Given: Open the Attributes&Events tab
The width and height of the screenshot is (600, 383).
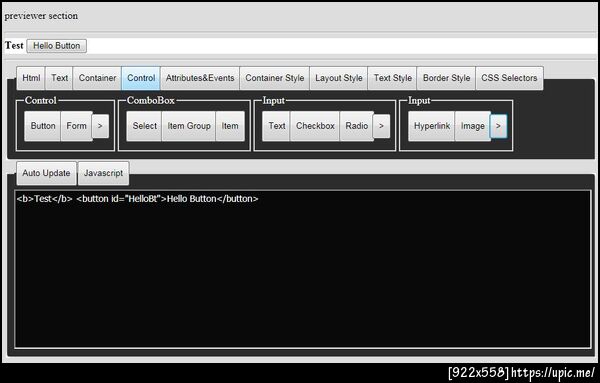Looking at the screenshot, I should click(x=200, y=78).
